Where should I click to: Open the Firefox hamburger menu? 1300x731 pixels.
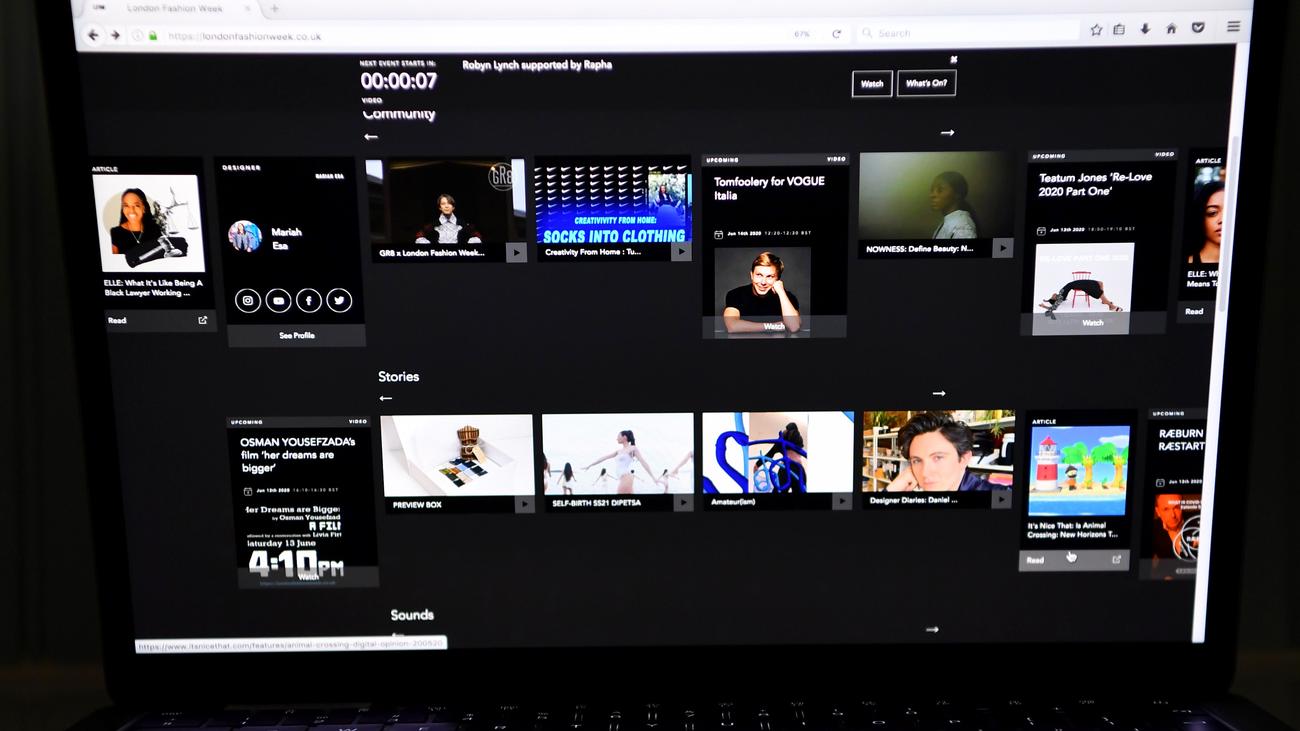pyautogui.click(x=1233, y=27)
